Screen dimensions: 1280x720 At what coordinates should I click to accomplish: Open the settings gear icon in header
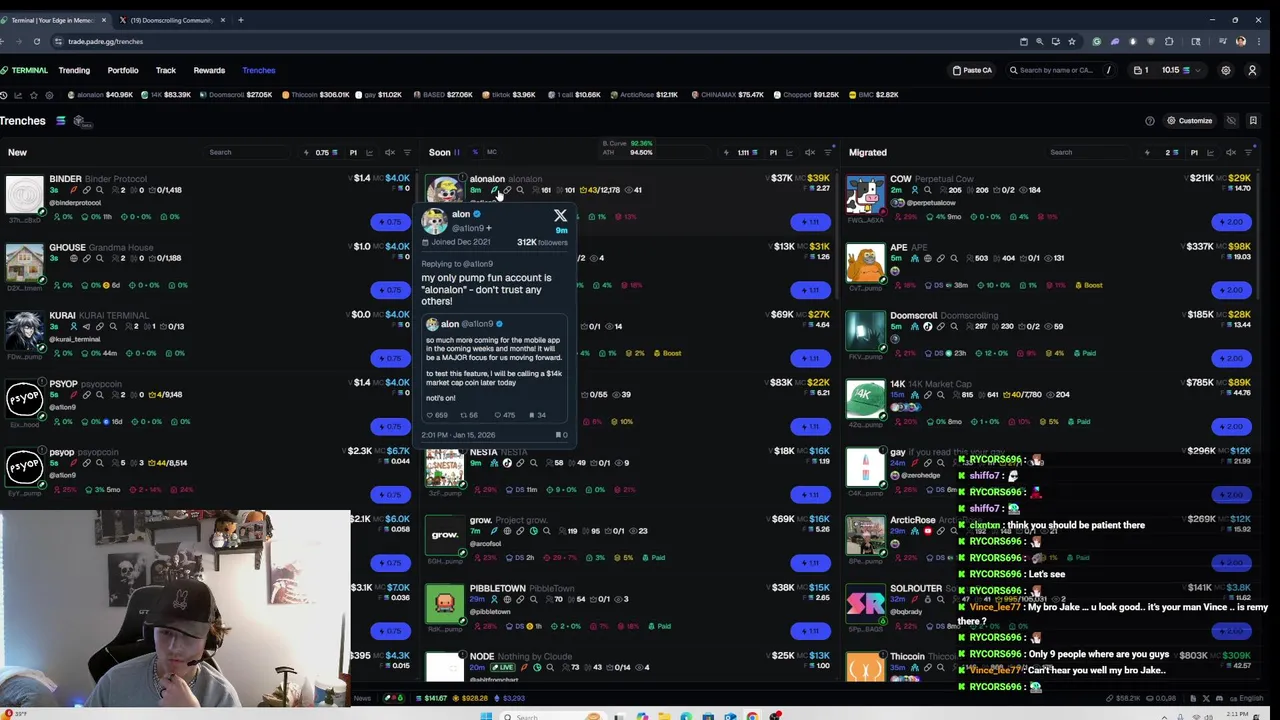coord(1225,70)
